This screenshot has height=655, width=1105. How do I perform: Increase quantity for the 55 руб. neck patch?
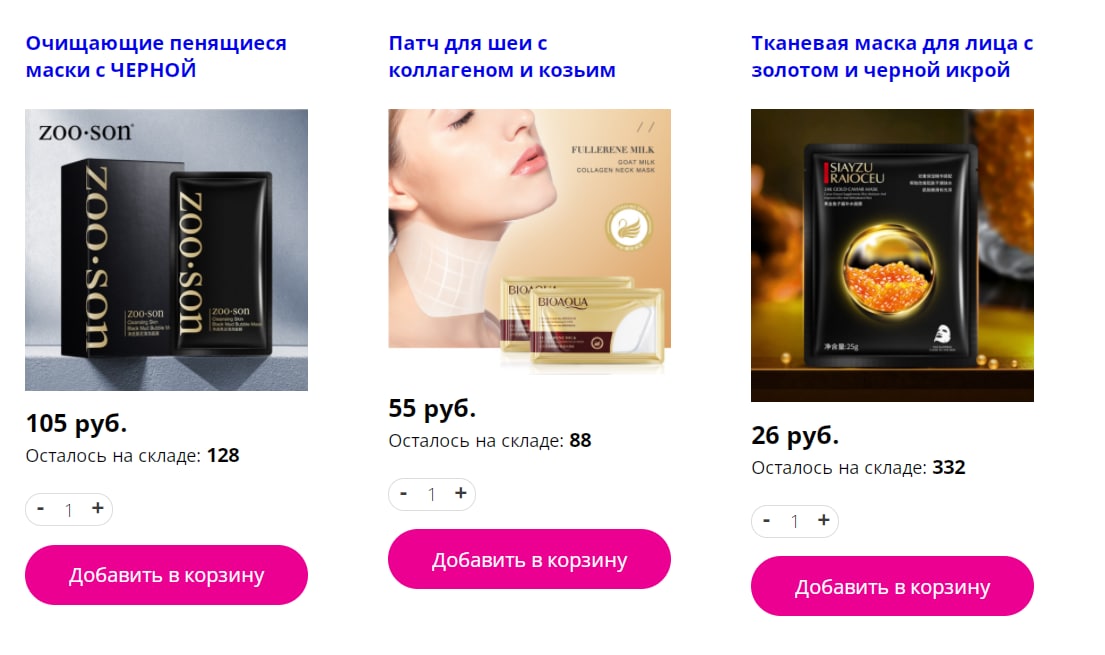click(x=461, y=494)
